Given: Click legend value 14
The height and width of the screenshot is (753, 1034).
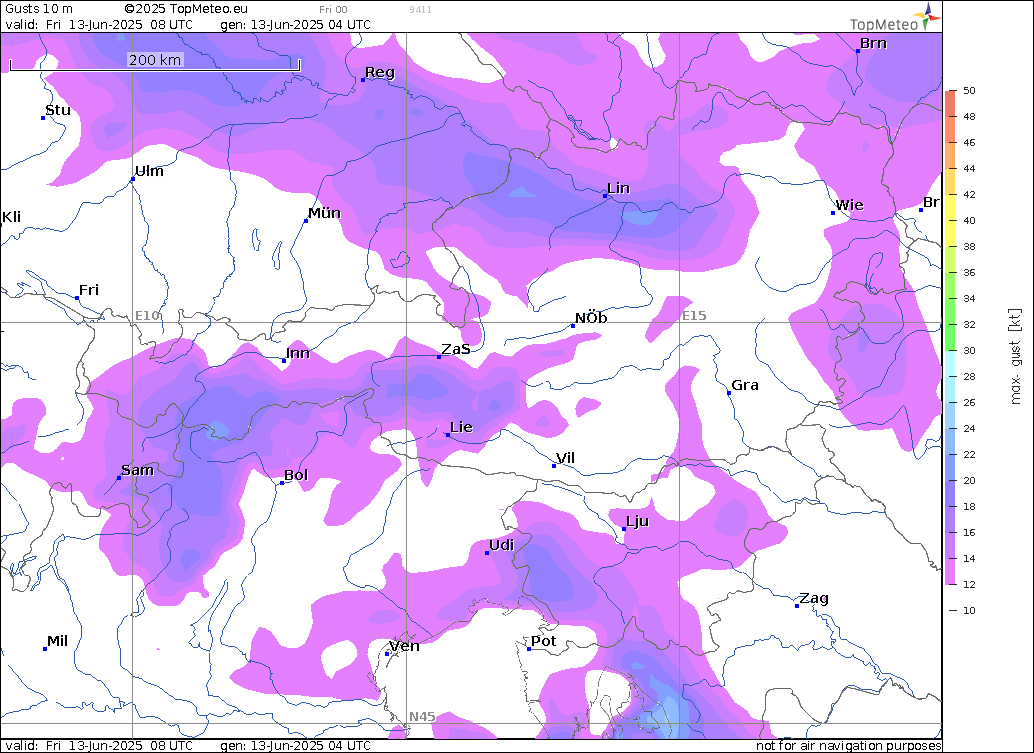Looking at the screenshot, I should [x=969, y=558].
